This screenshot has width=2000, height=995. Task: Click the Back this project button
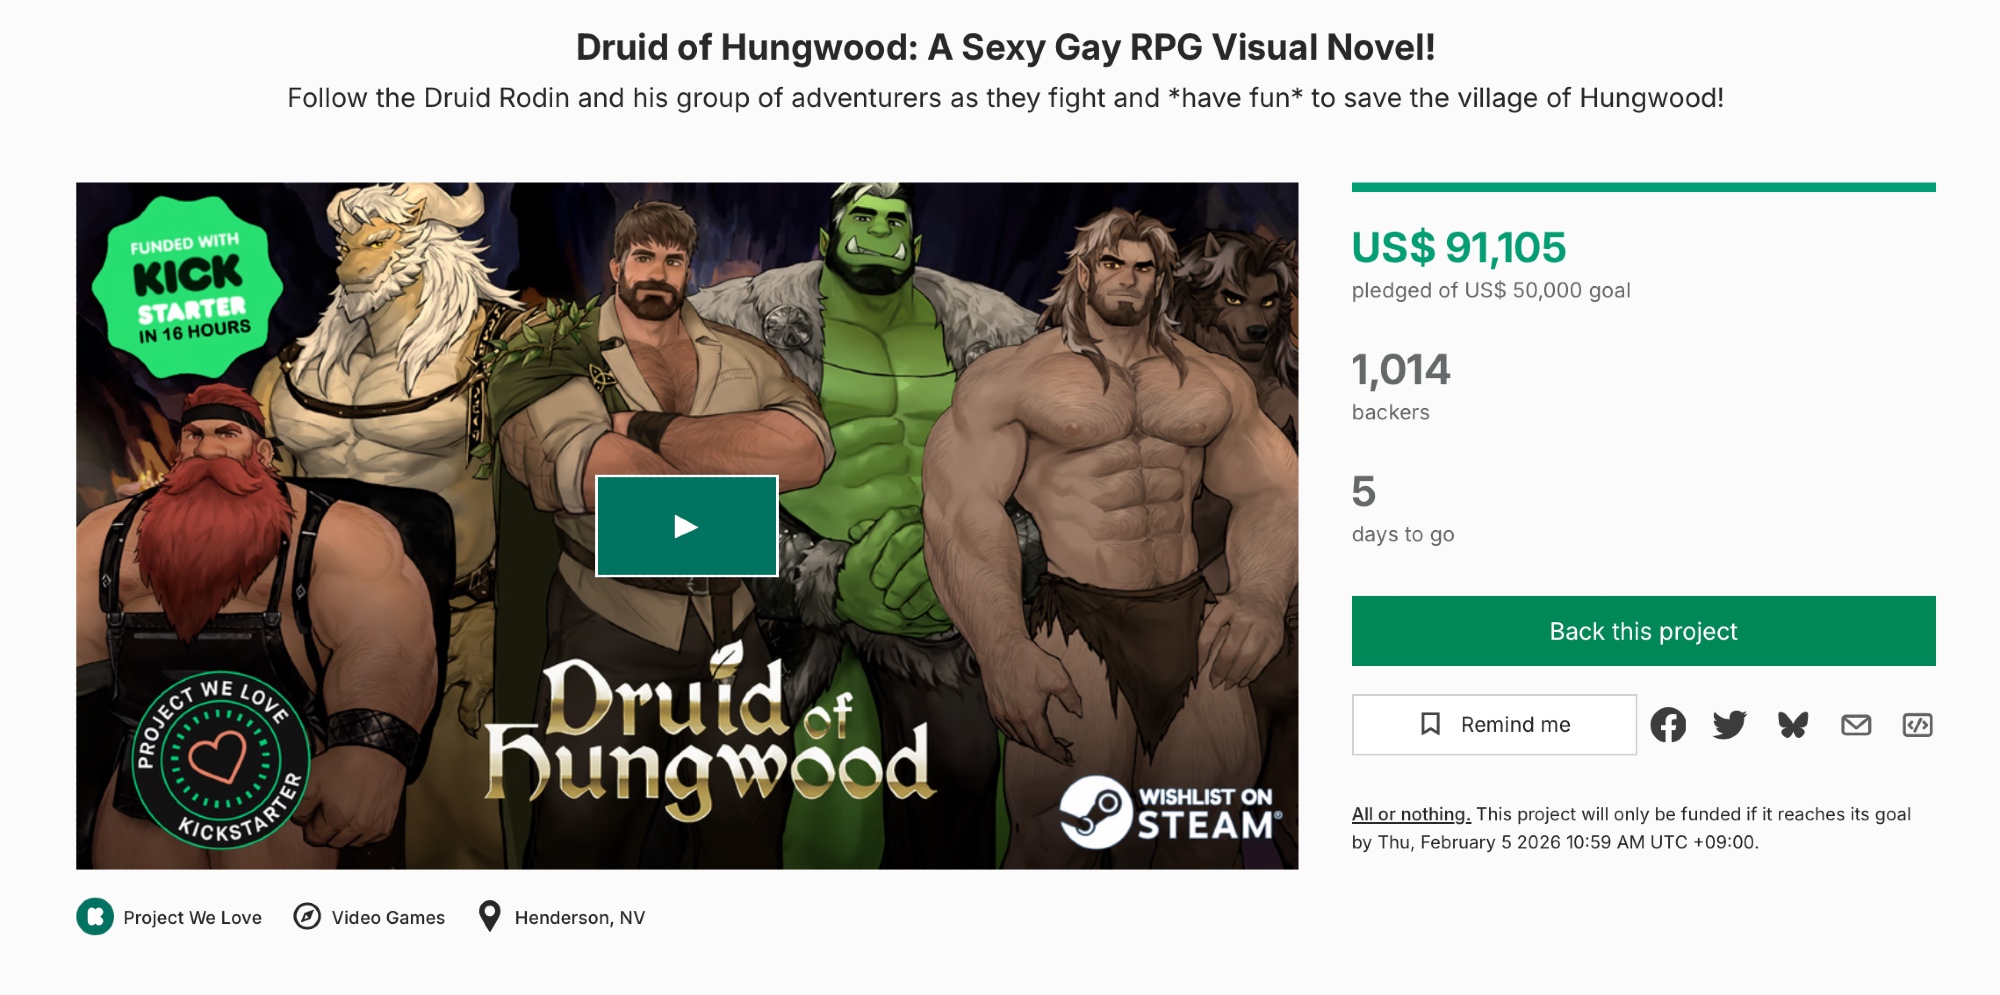coord(1643,631)
